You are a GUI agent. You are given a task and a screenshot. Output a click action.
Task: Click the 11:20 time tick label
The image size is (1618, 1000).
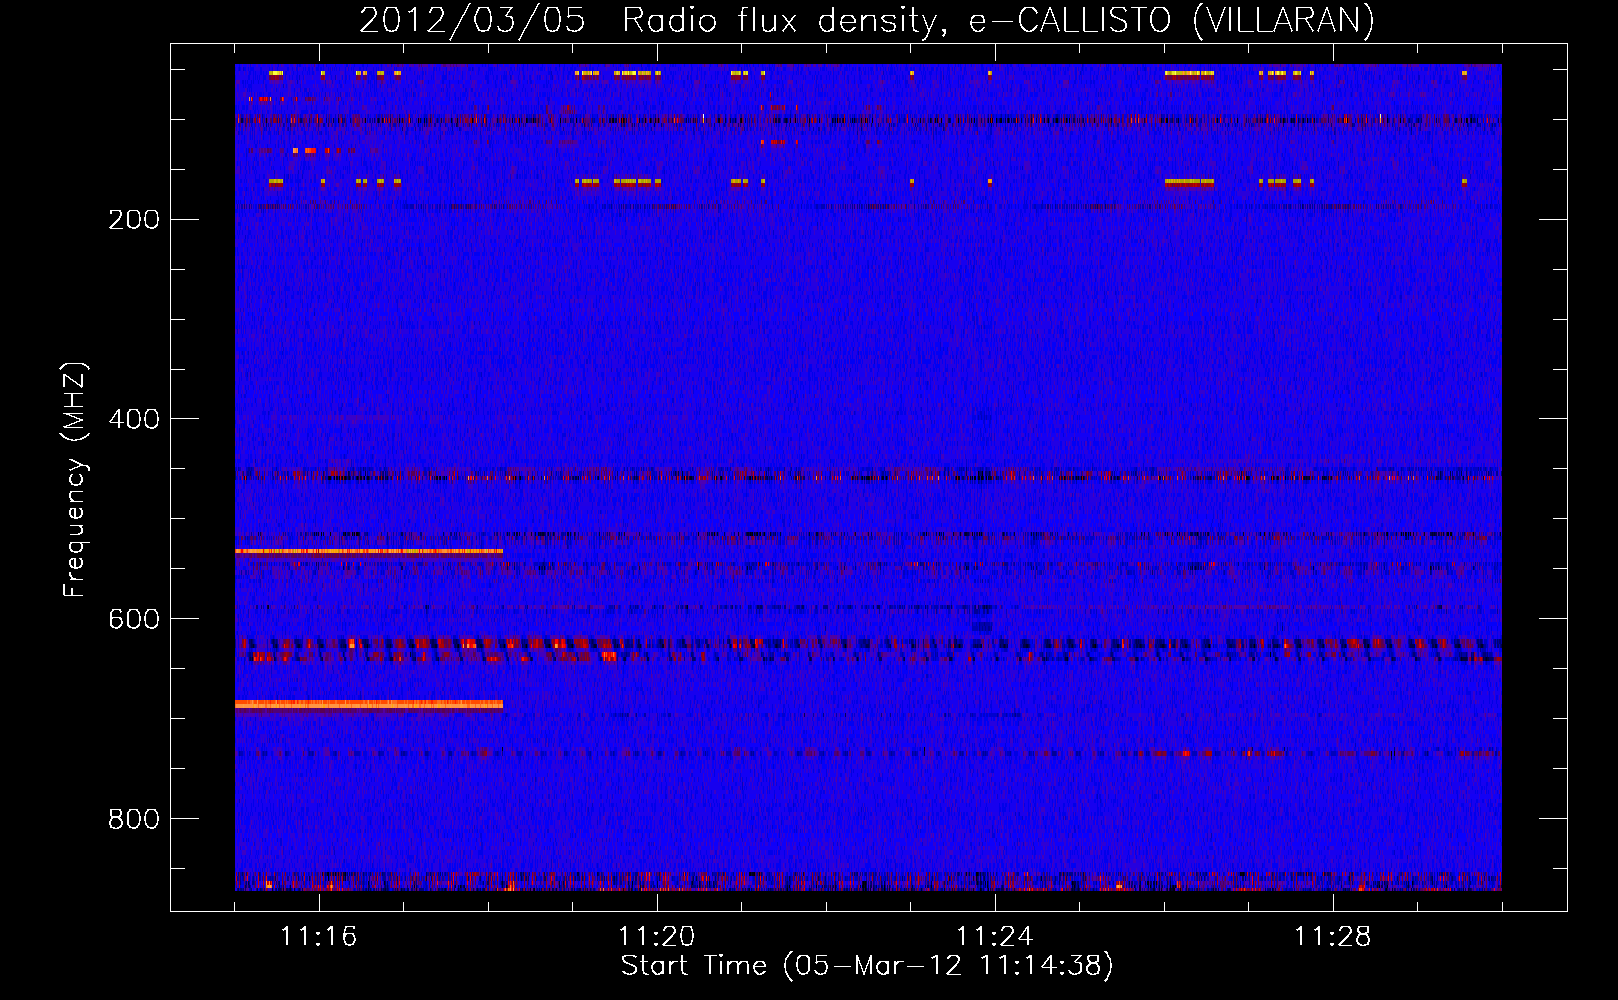point(657,937)
